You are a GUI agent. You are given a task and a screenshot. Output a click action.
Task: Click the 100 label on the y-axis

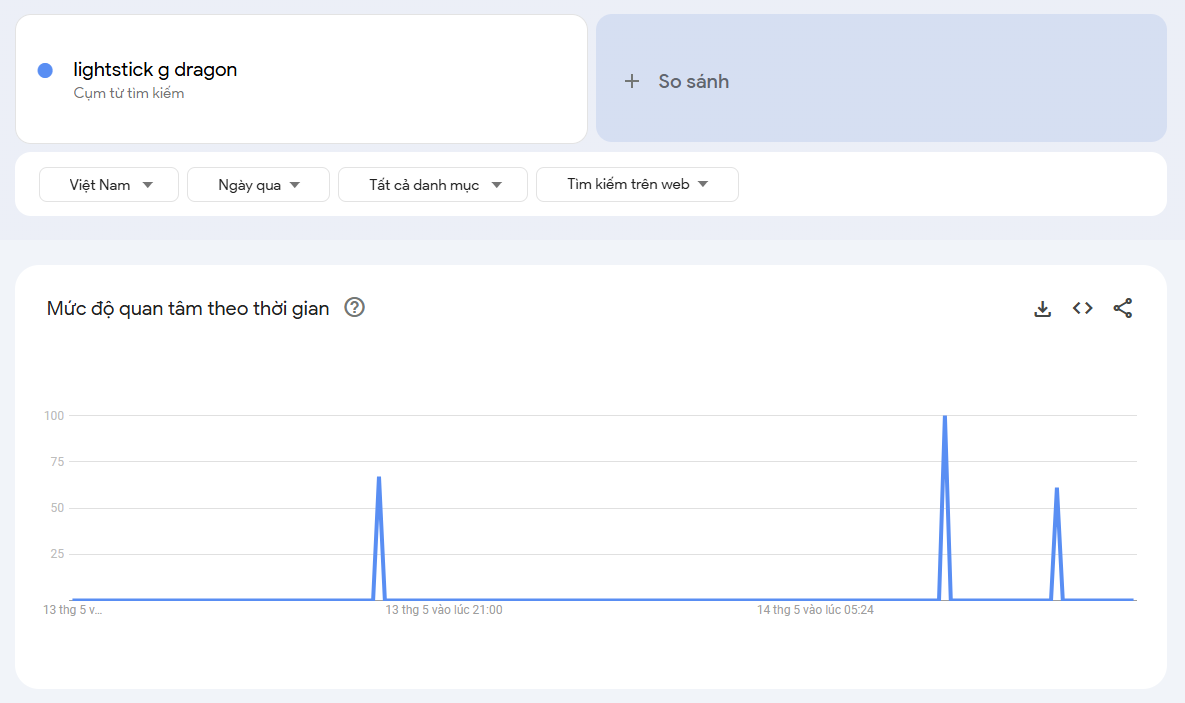pyautogui.click(x=54, y=416)
